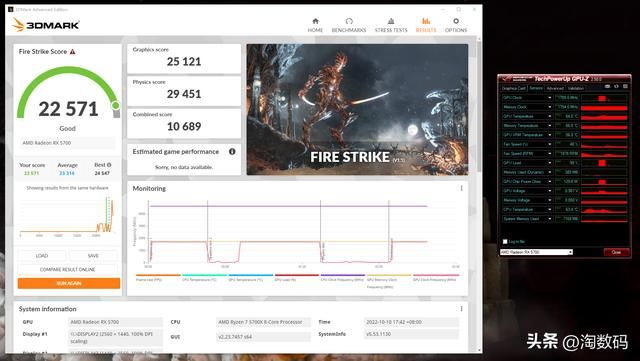The width and height of the screenshot is (640, 361).
Task: Click the Physics score value 29 451
Action: point(184,94)
